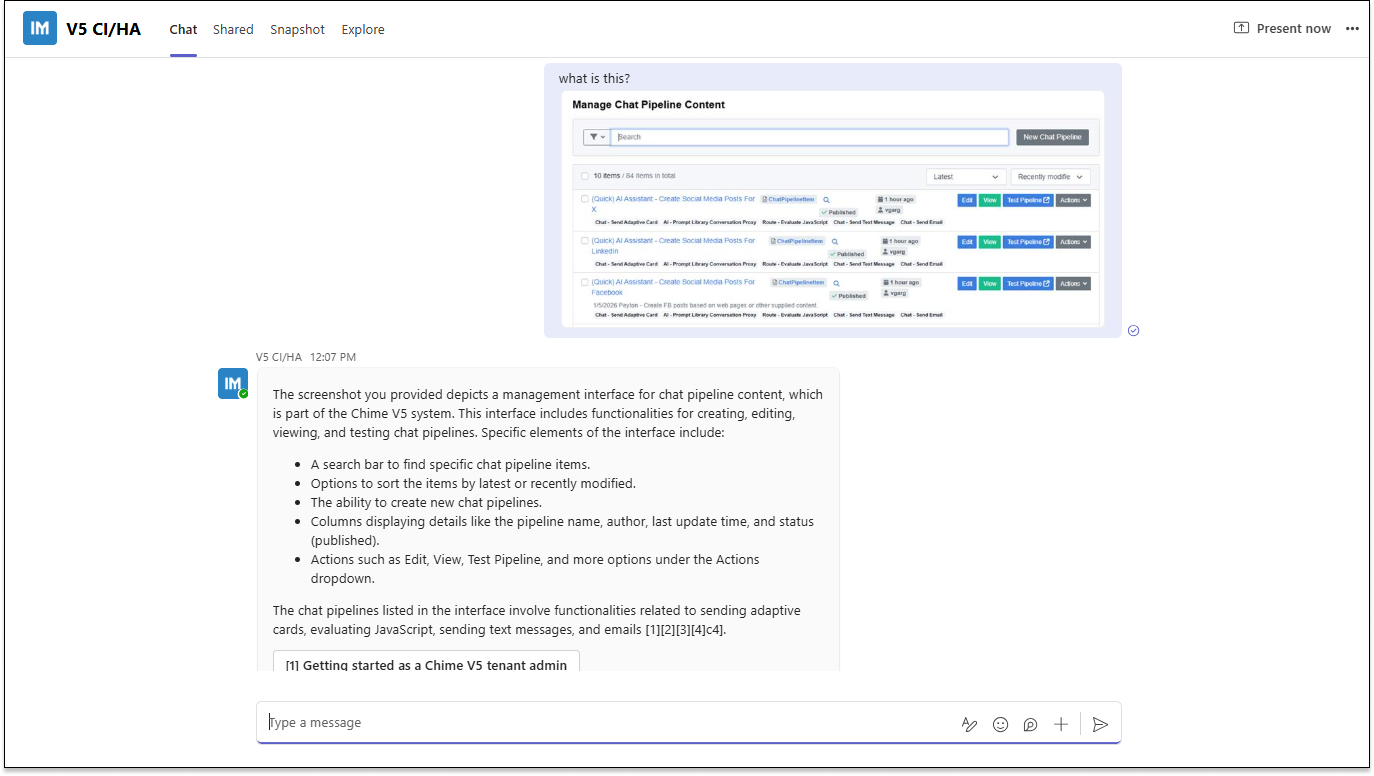Click the Present now screen-share icon
The width and height of the screenshot is (1374, 776).
coord(1241,29)
